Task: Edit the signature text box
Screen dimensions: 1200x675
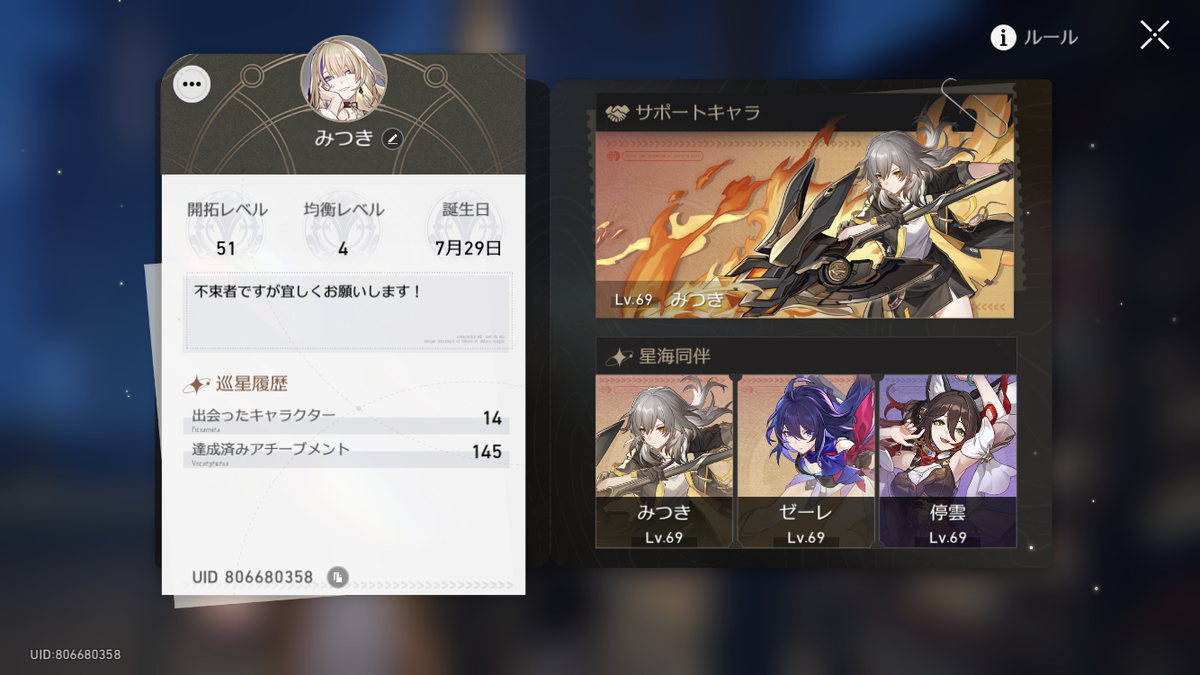Action: tap(347, 311)
